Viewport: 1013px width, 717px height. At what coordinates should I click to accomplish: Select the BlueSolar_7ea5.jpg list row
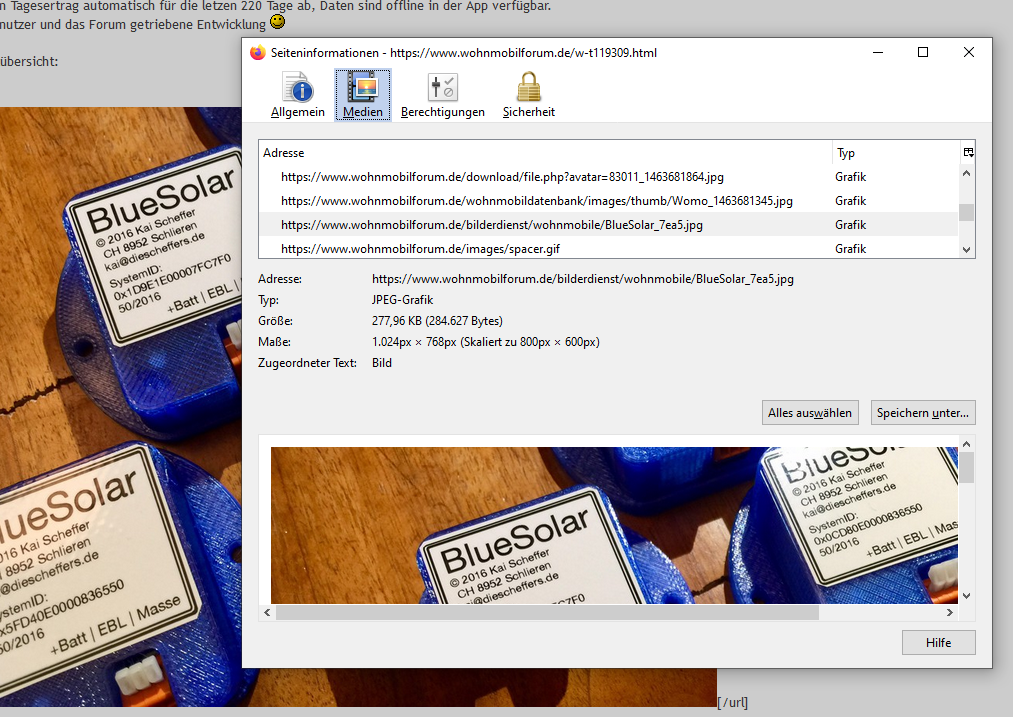[x=609, y=225]
